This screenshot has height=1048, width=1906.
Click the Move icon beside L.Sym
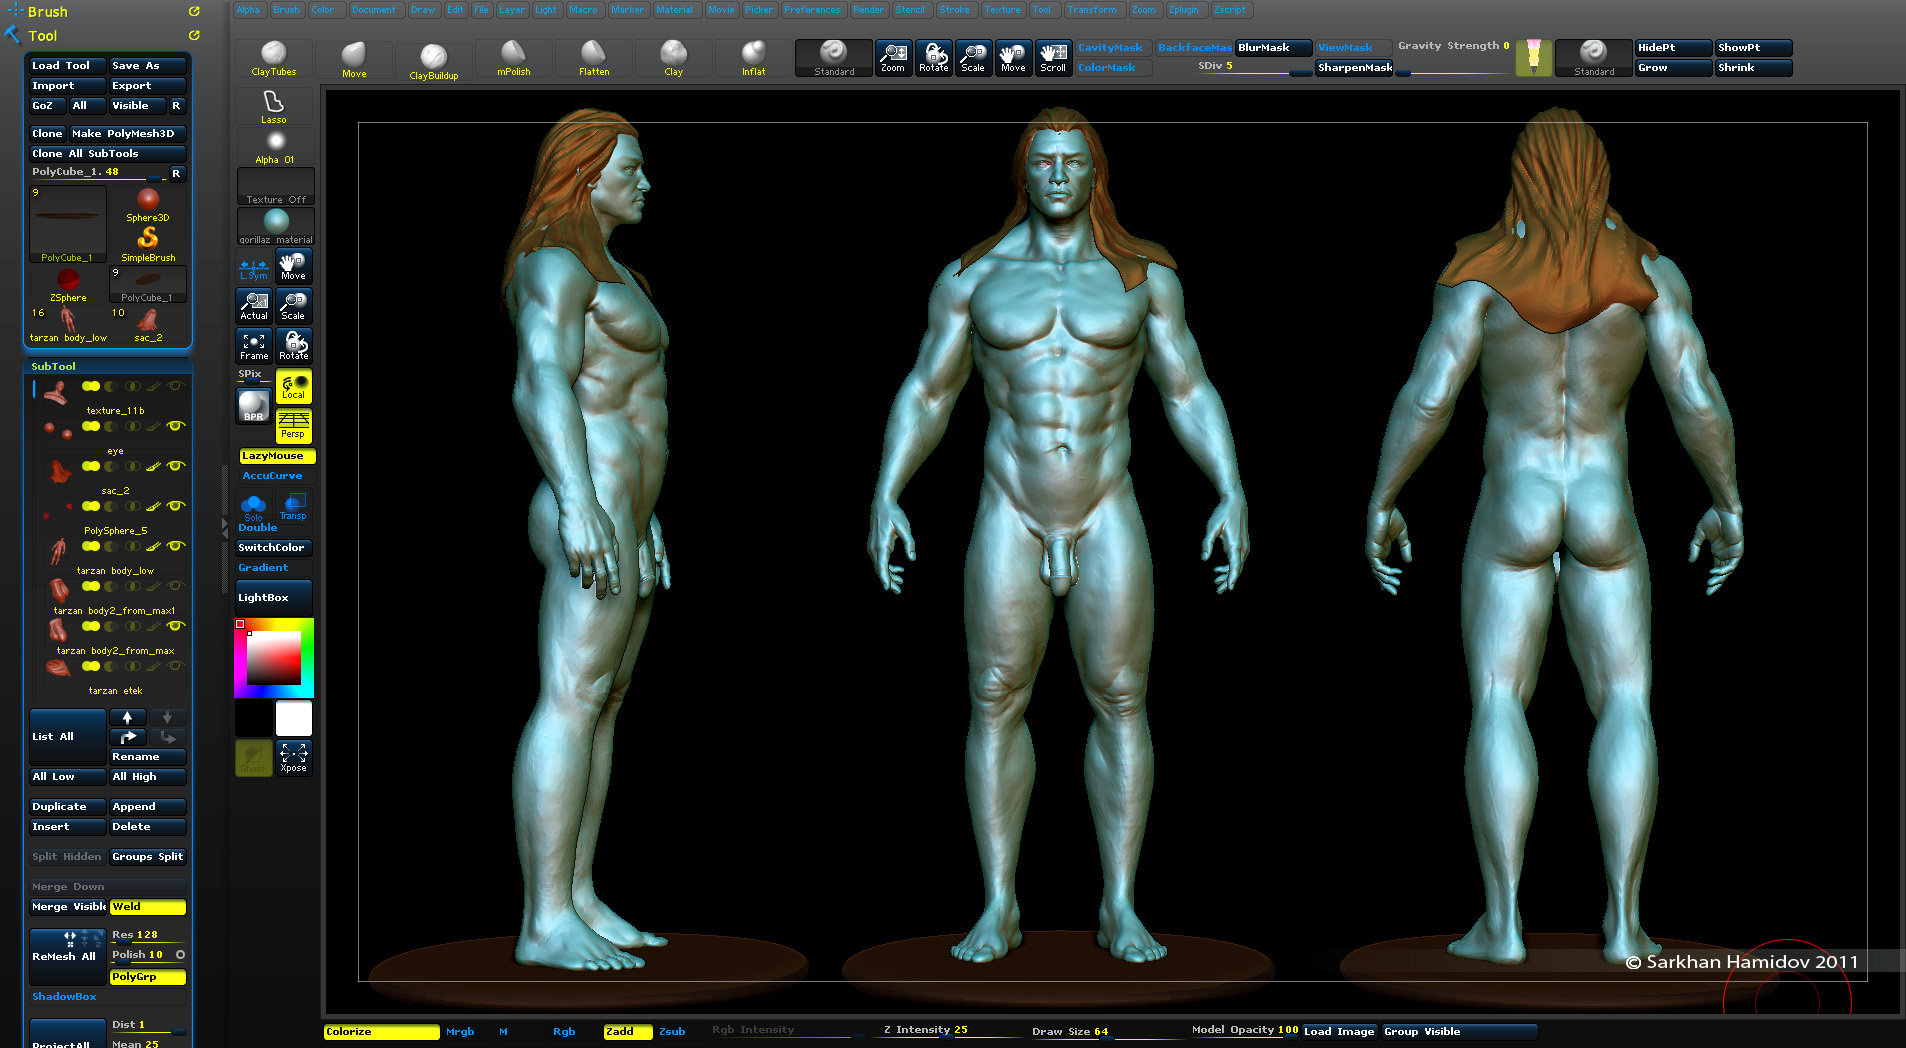(x=293, y=266)
